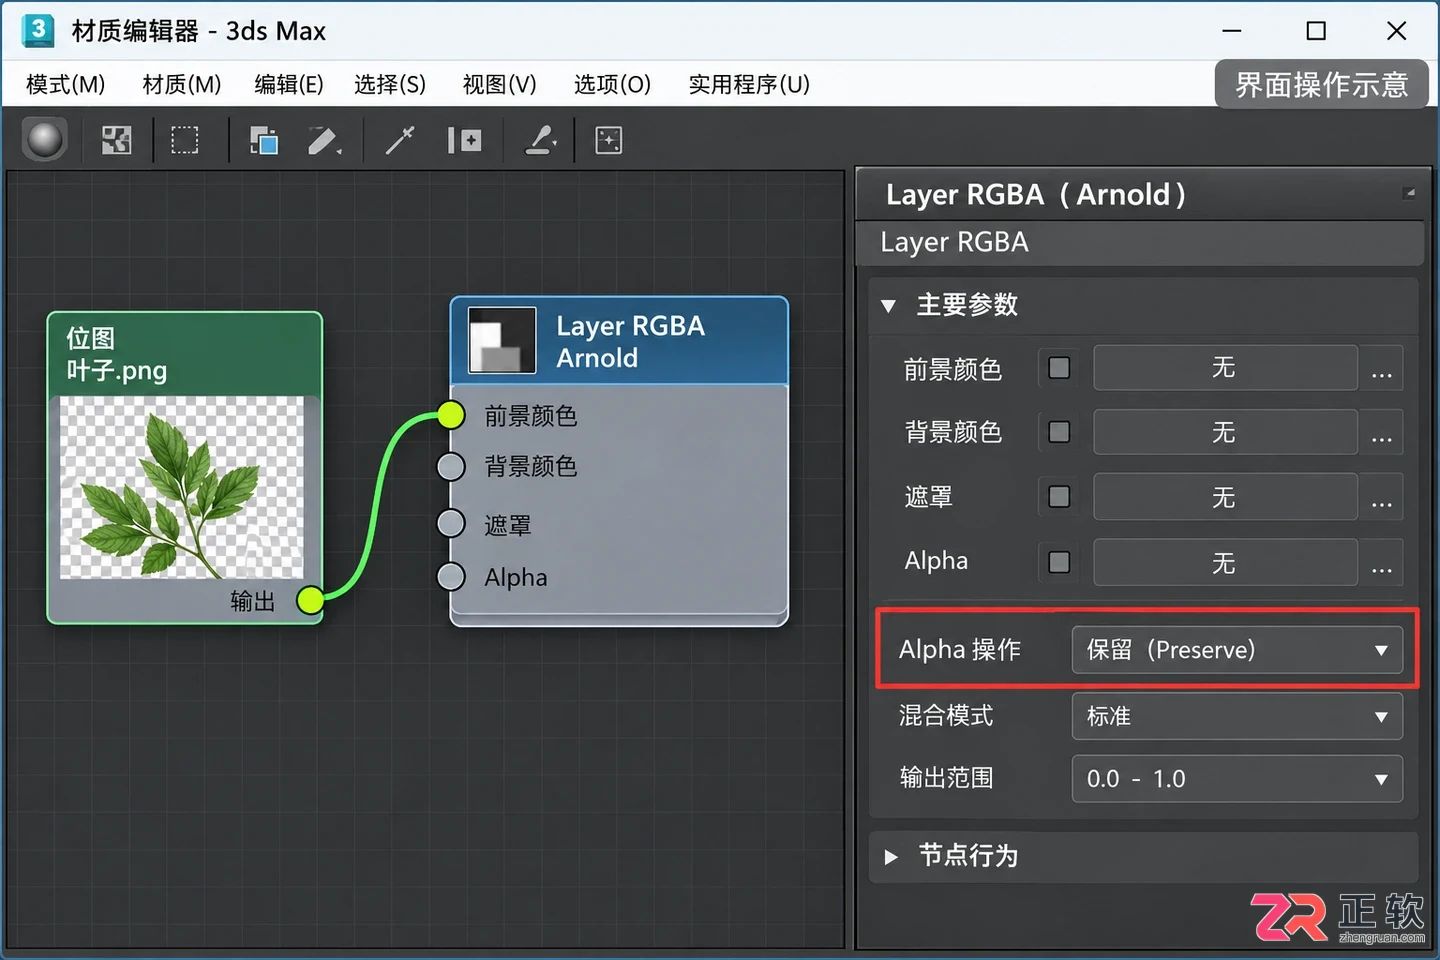This screenshot has width=1440, height=960.
Task: Click the 3ds Max app icon
Action: tap(38, 30)
